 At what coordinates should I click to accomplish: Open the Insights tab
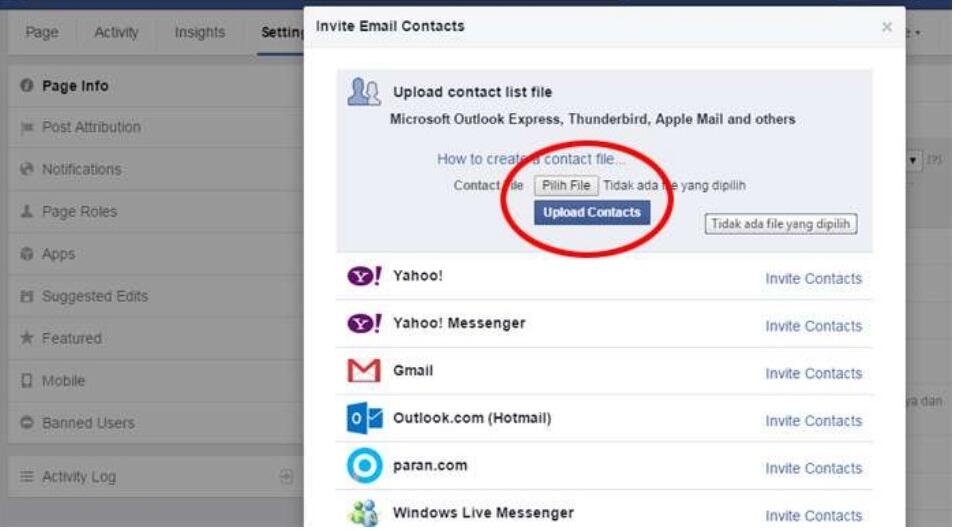(200, 32)
